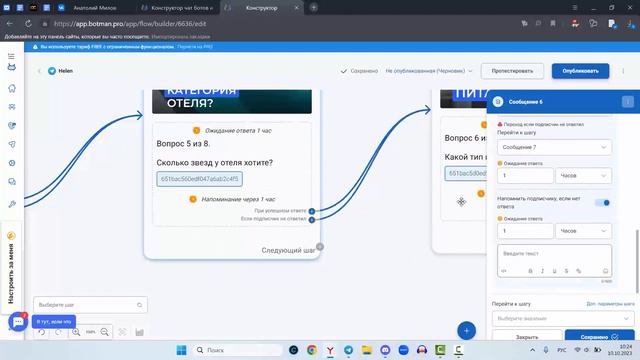Click the 'Опубликовать' button
Image resolution: width=640 pixels, height=360 pixels.
(580, 71)
